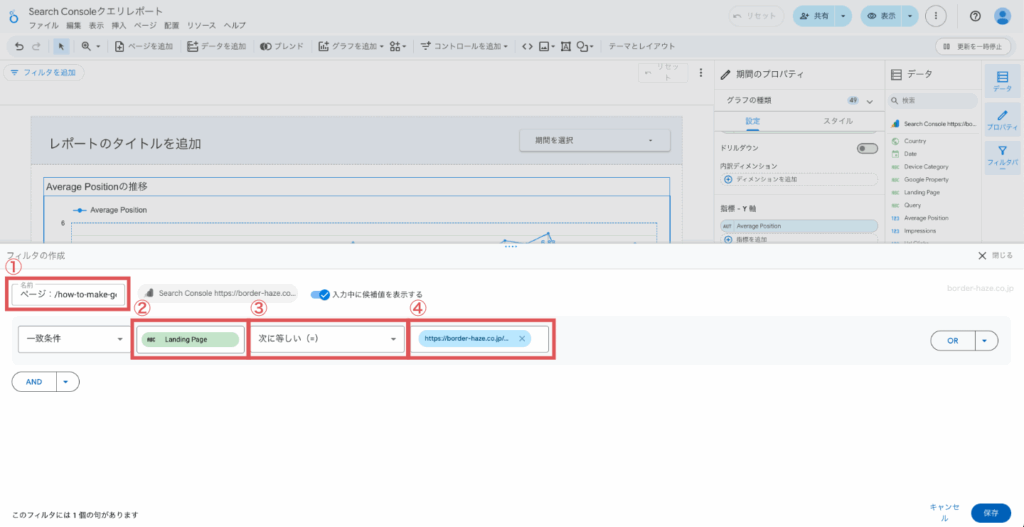Image resolution: width=1024 pixels, height=527 pixels.
Task: Click the Add filter (フィルタを追加) button
Action: (x=44, y=72)
